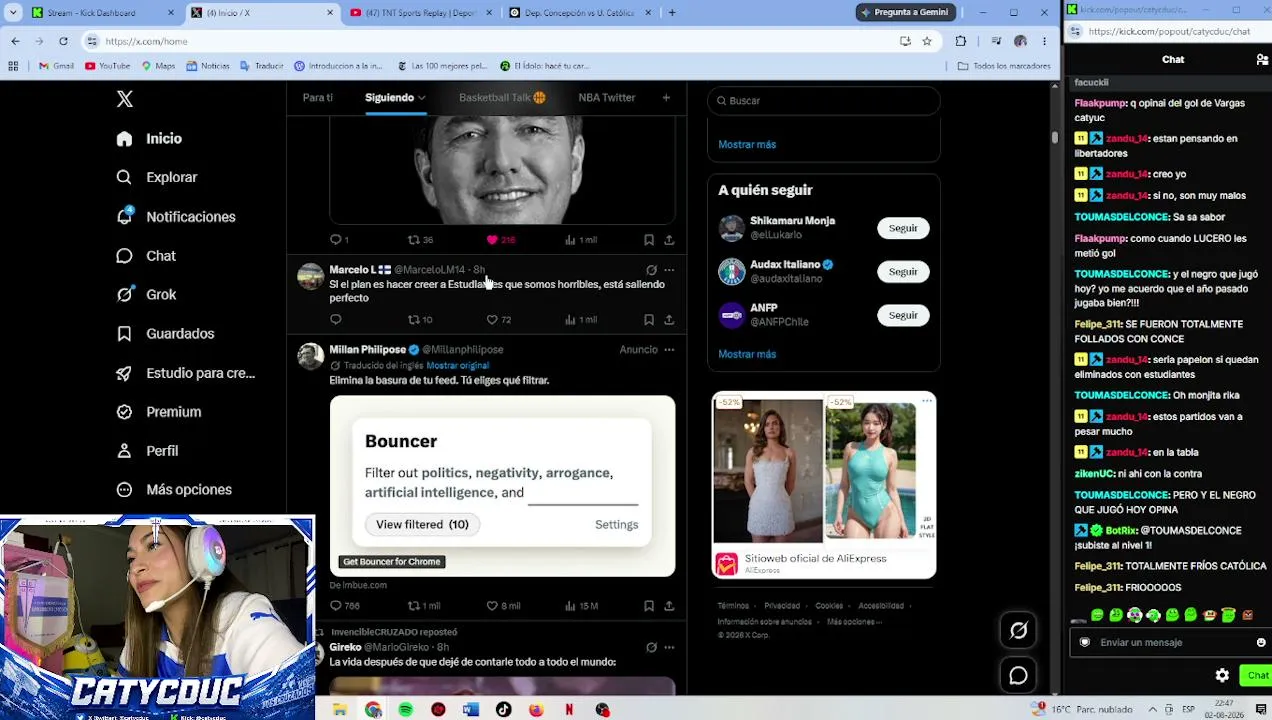Image resolution: width=1272 pixels, height=720 pixels.
Task: Click the Chat envelope icon in the X sidebar
Action: [x=124, y=255]
